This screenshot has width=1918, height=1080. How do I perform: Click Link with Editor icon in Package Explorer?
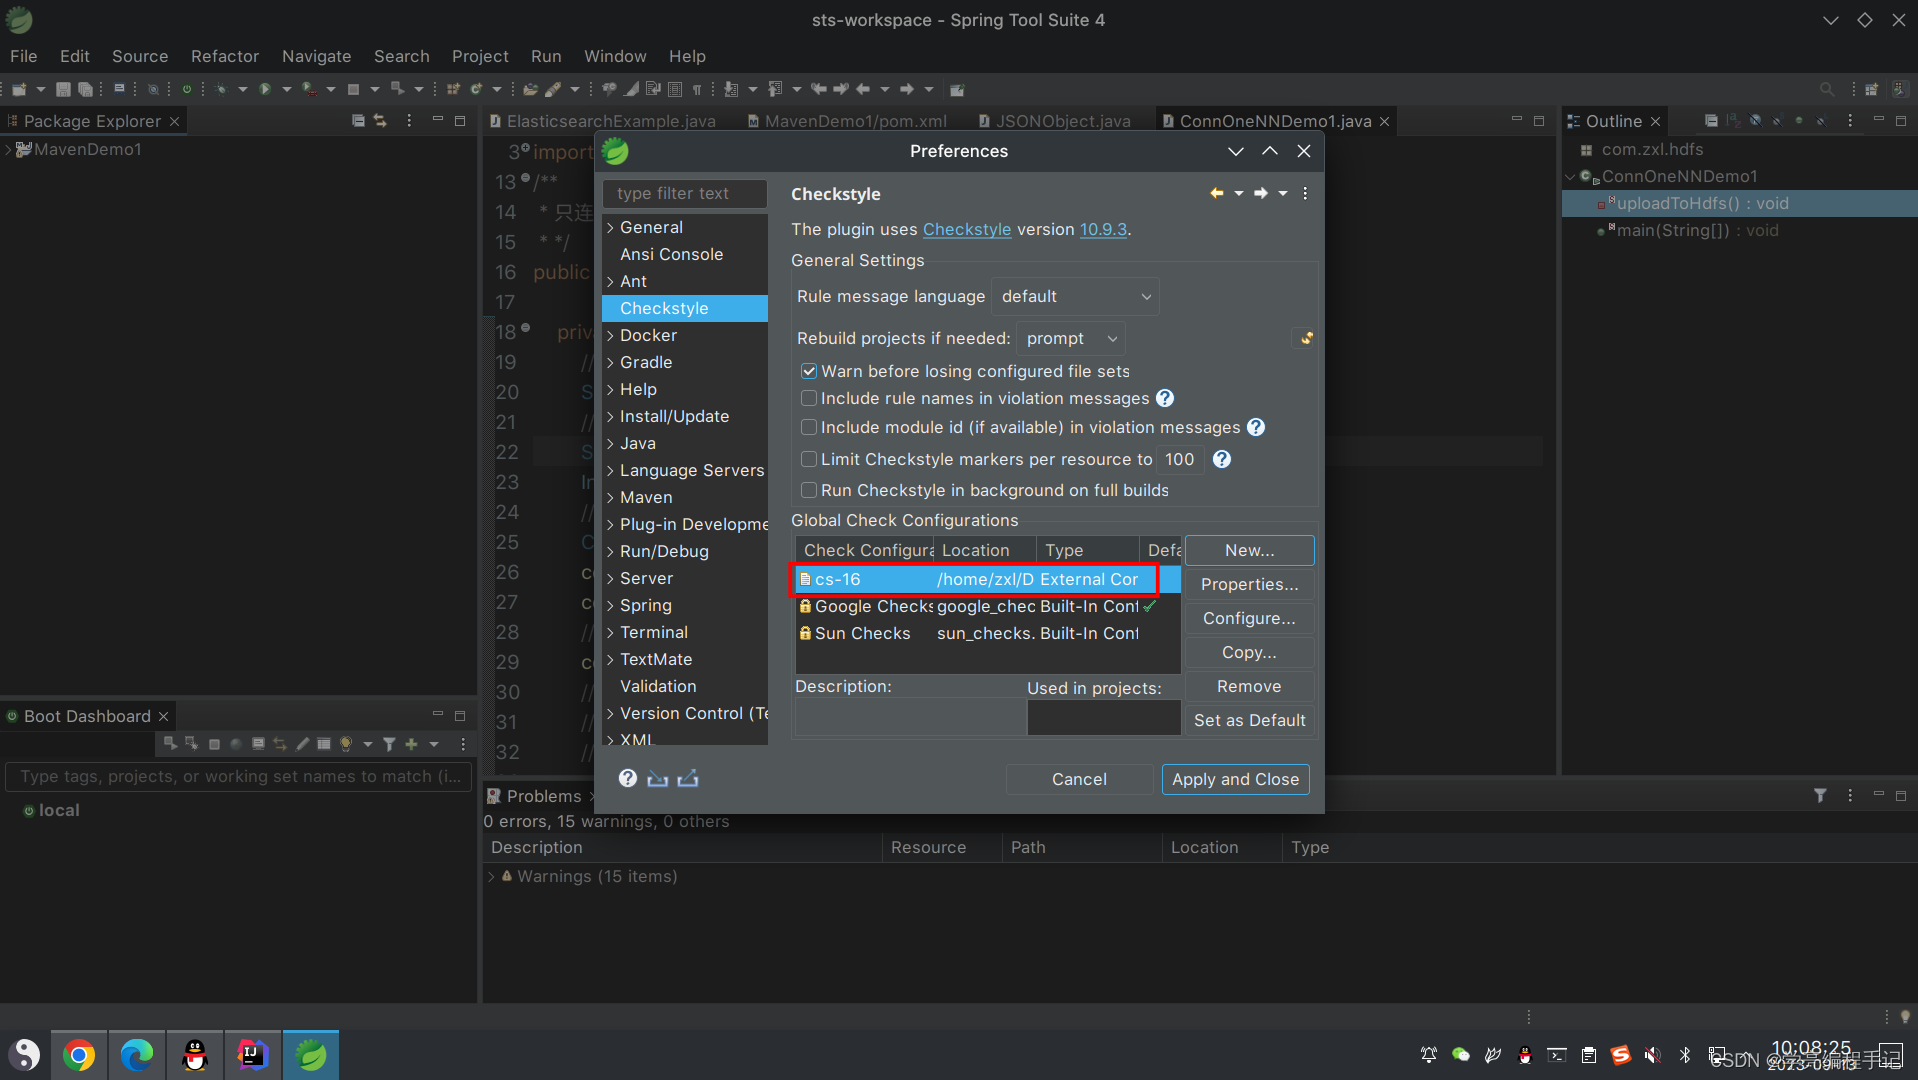click(380, 120)
